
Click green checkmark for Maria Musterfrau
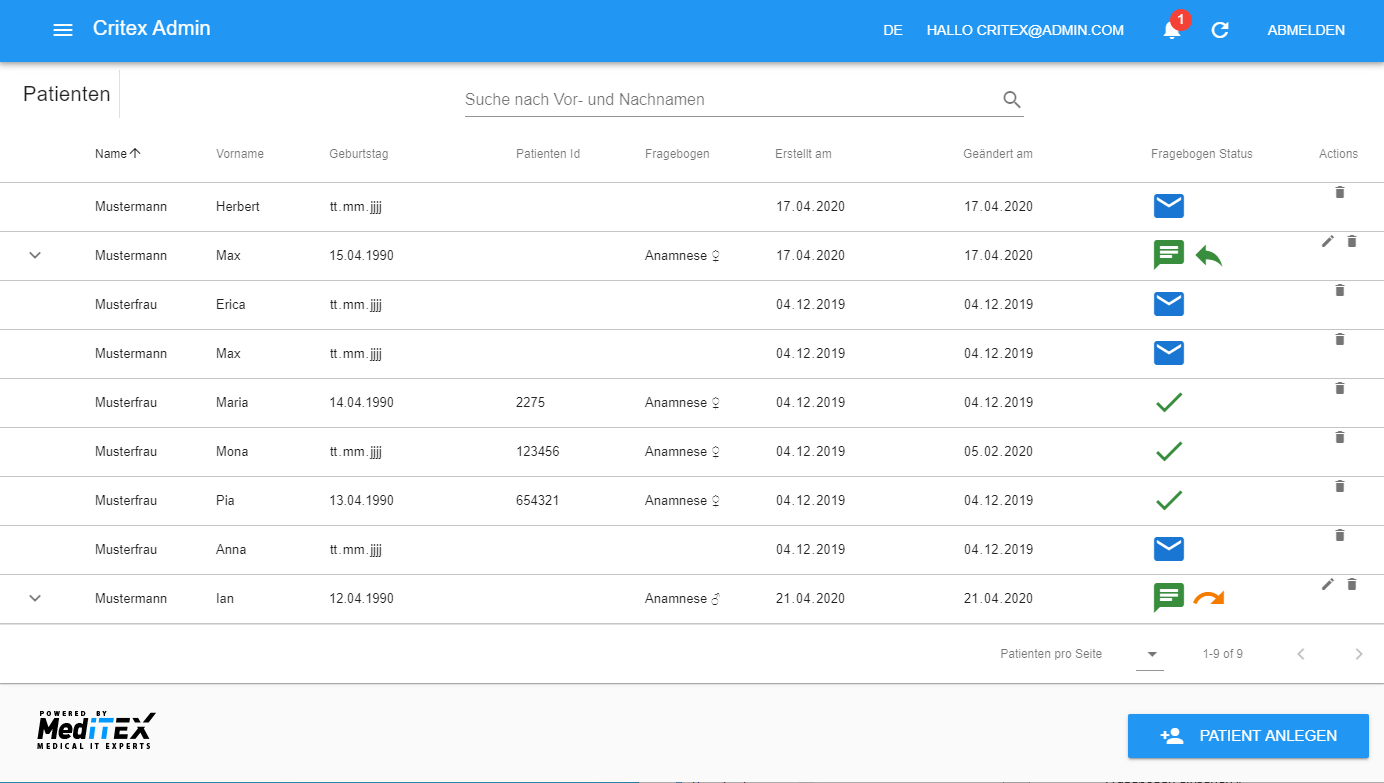click(1169, 402)
